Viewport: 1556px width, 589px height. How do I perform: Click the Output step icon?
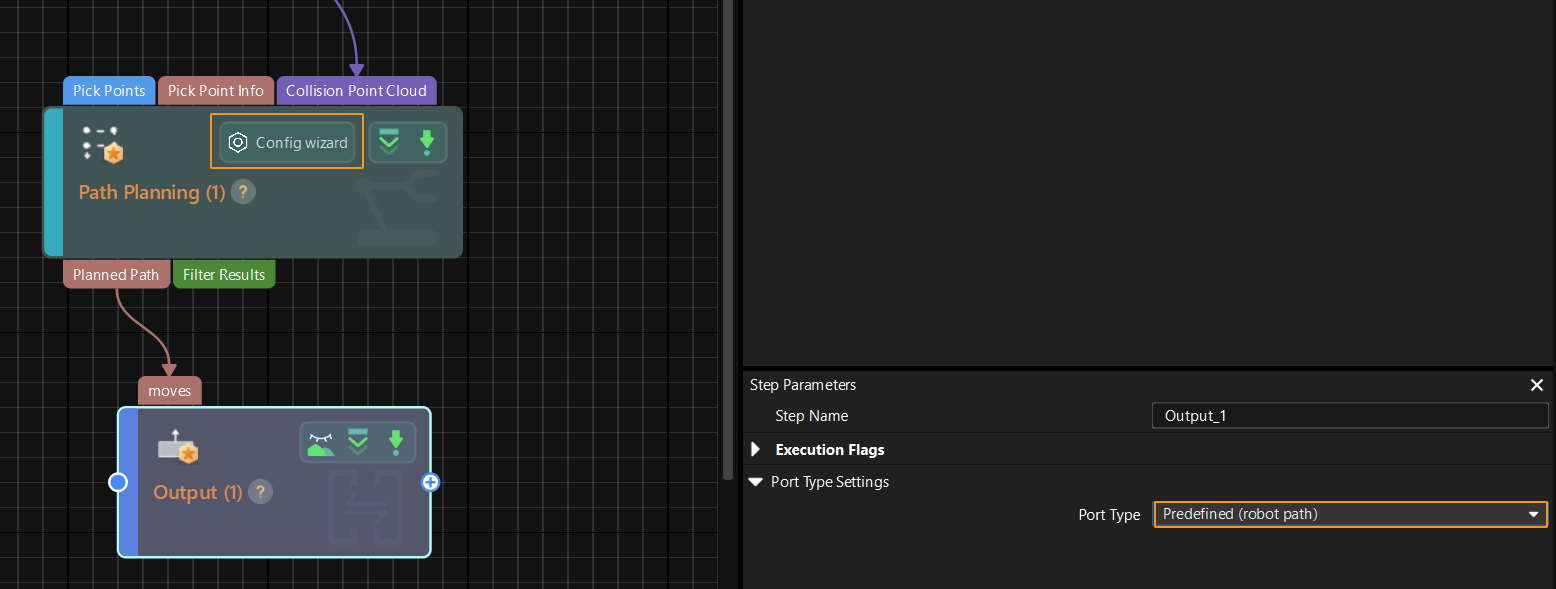pyautogui.click(x=178, y=449)
